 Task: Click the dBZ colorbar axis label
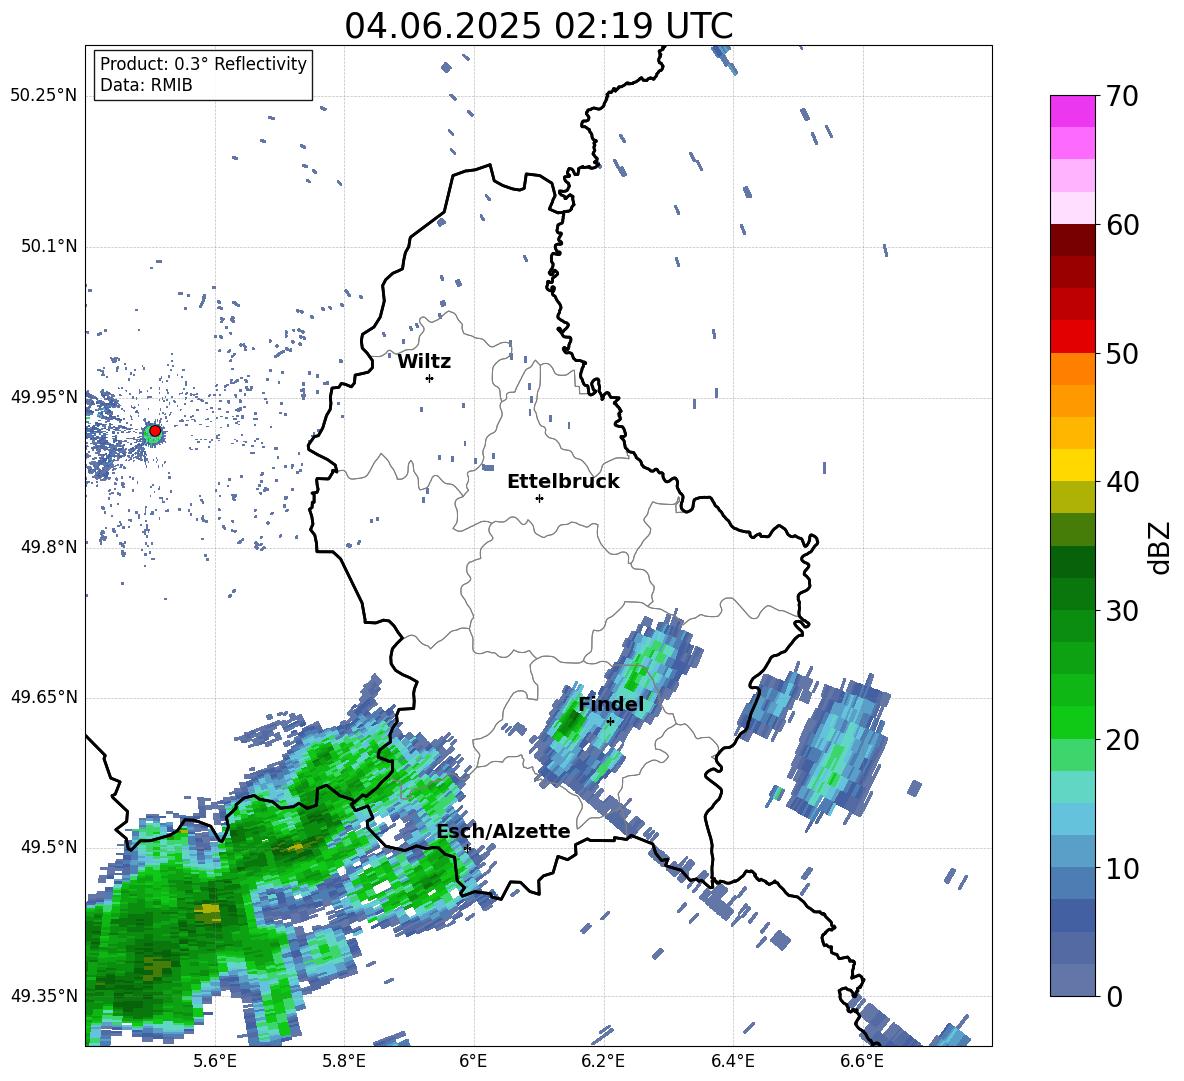click(1159, 548)
